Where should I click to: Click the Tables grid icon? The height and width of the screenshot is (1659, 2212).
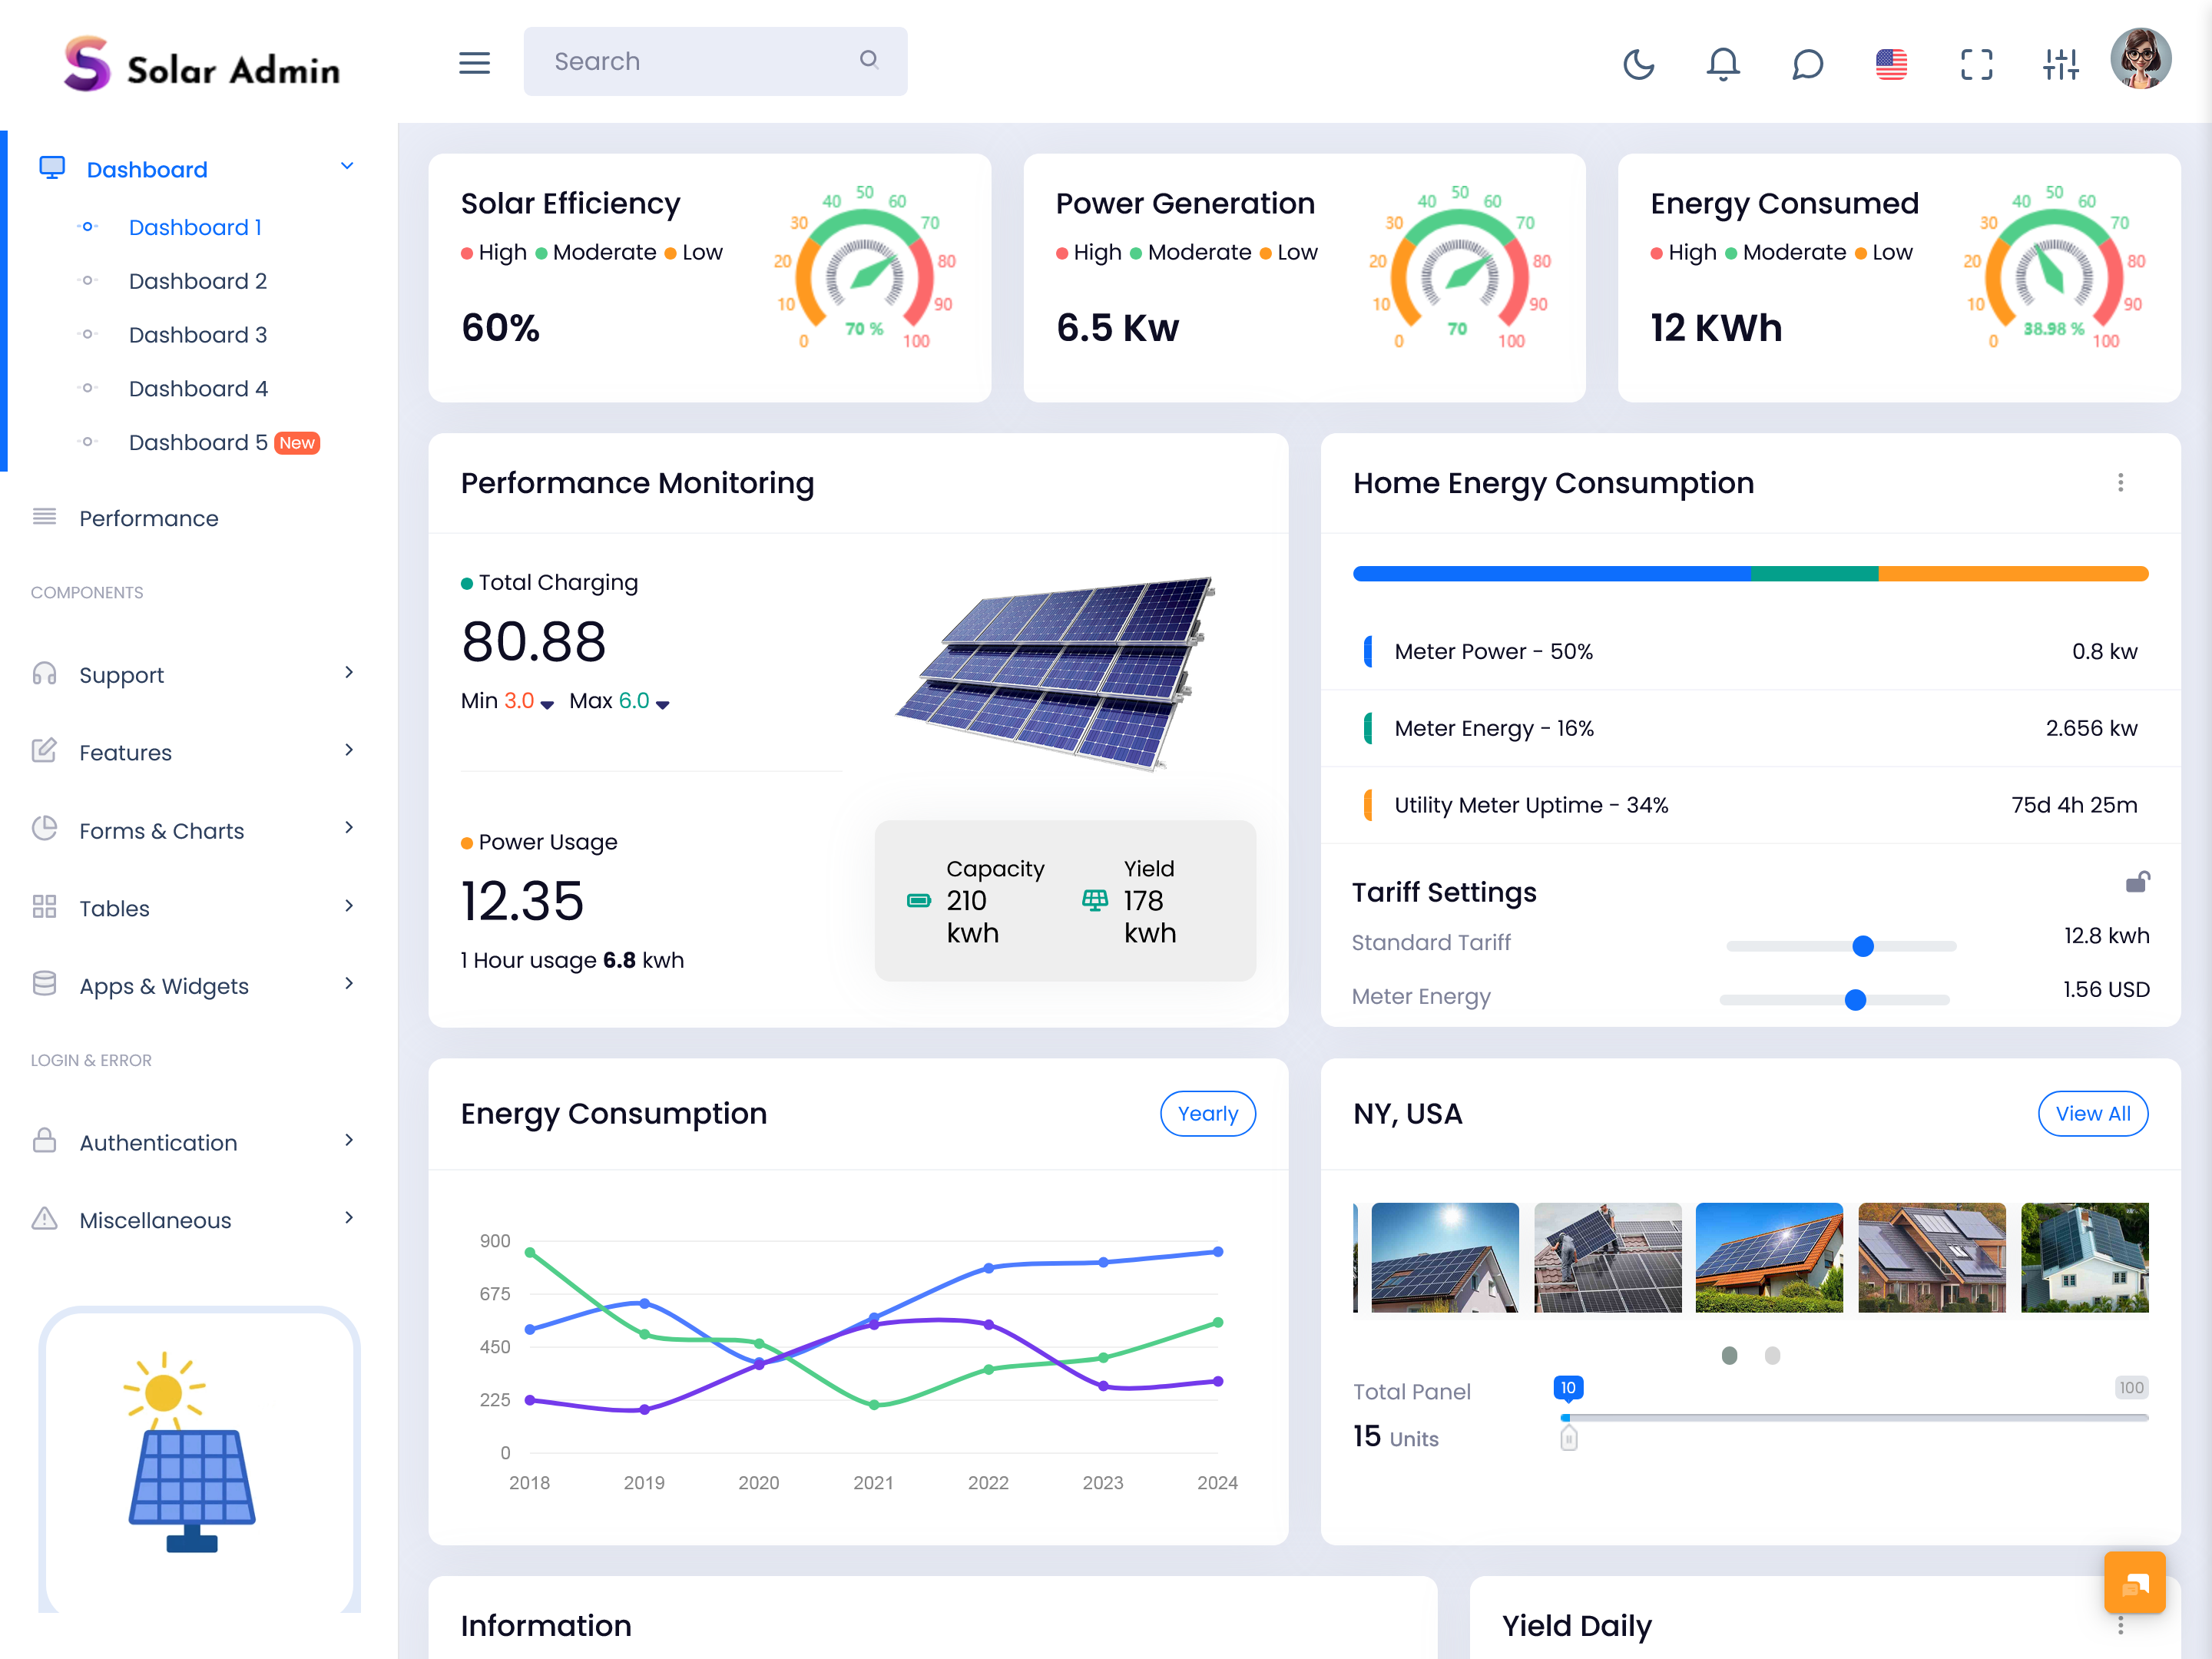pyautogui.click(x=44, y=906)
